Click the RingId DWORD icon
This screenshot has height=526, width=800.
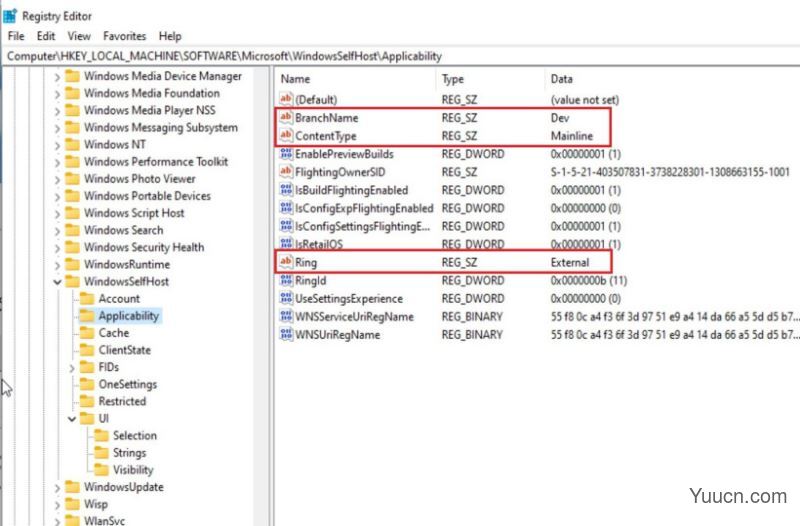pyautogui.click(x=286, y=280)
